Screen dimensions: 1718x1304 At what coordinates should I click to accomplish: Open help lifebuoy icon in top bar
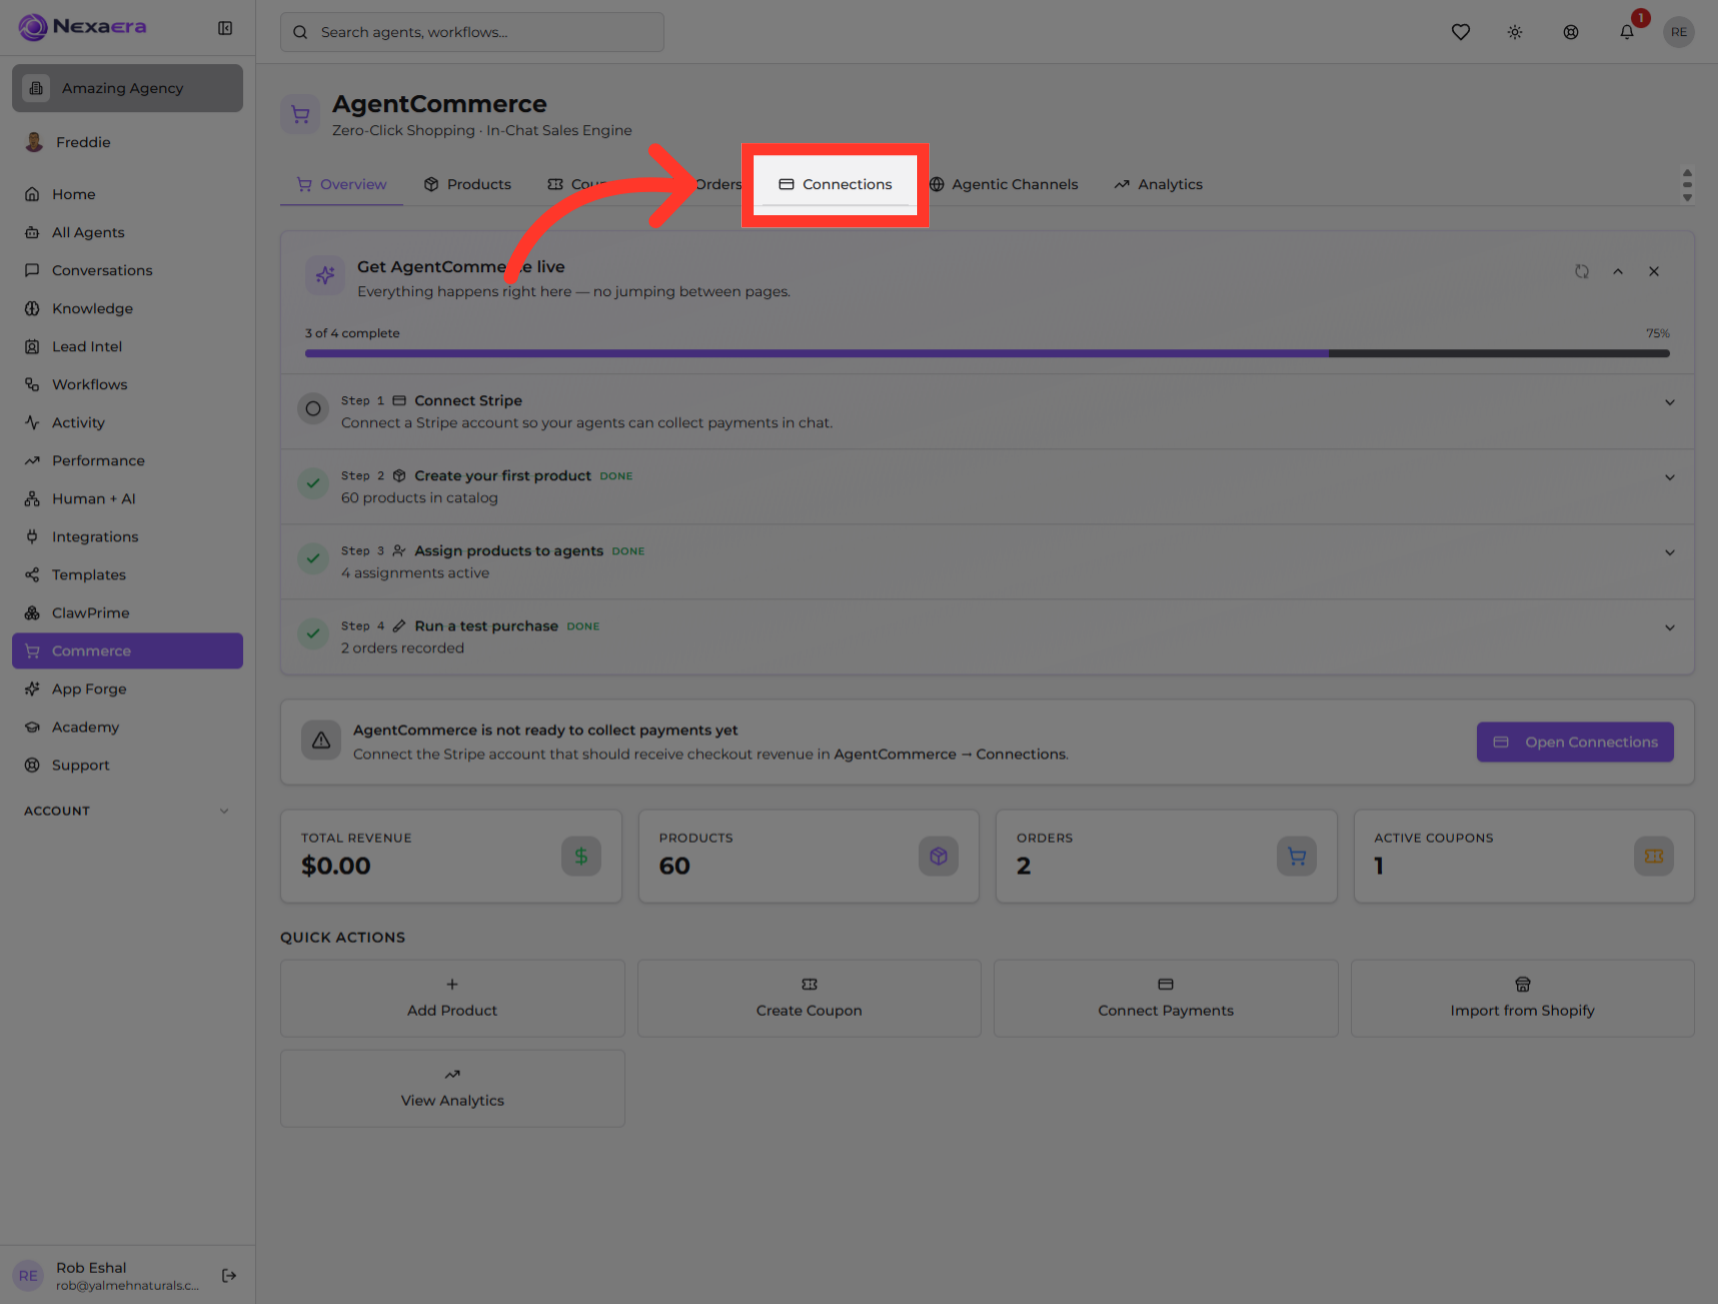1571,32
